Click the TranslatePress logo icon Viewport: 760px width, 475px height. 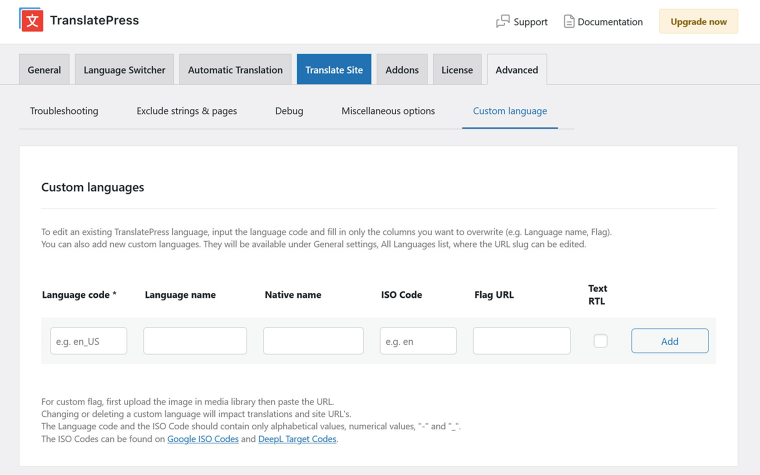31,20
